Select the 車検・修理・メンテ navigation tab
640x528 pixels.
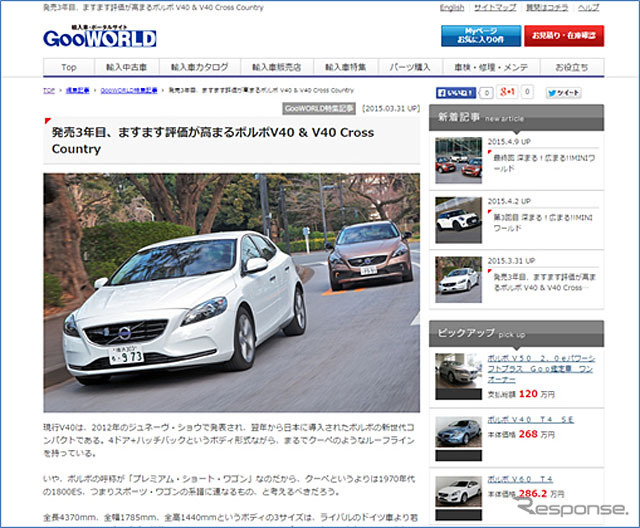(491, 67)
